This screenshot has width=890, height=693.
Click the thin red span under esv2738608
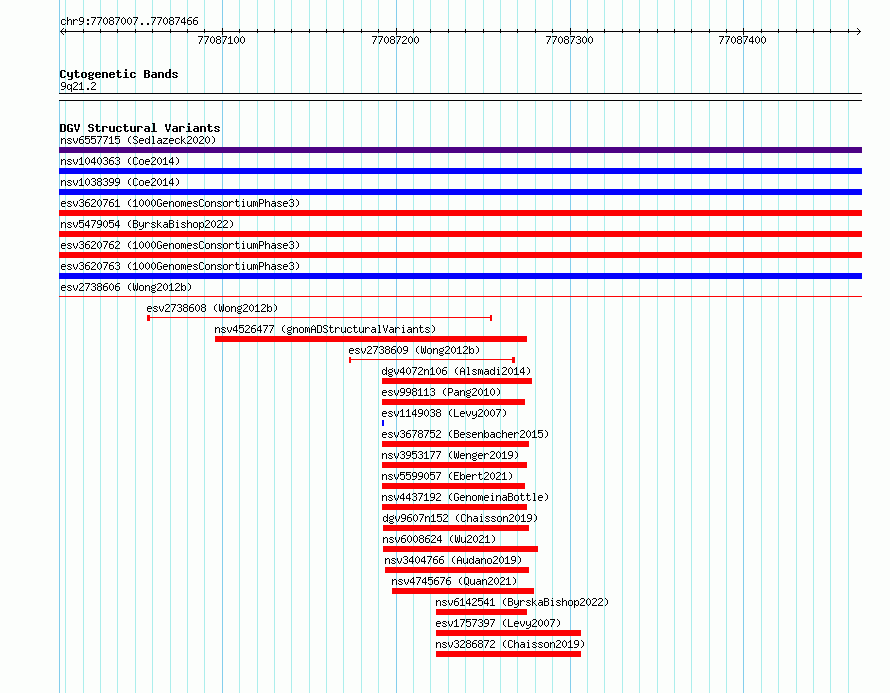tap(320, 318)
